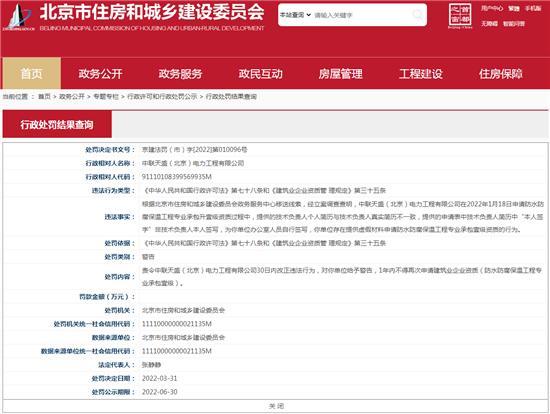Image resolution: width=550 pixels, height=414 pixels.
Task: Click the 罚款金额（万元） label
Action: [107, 297]
